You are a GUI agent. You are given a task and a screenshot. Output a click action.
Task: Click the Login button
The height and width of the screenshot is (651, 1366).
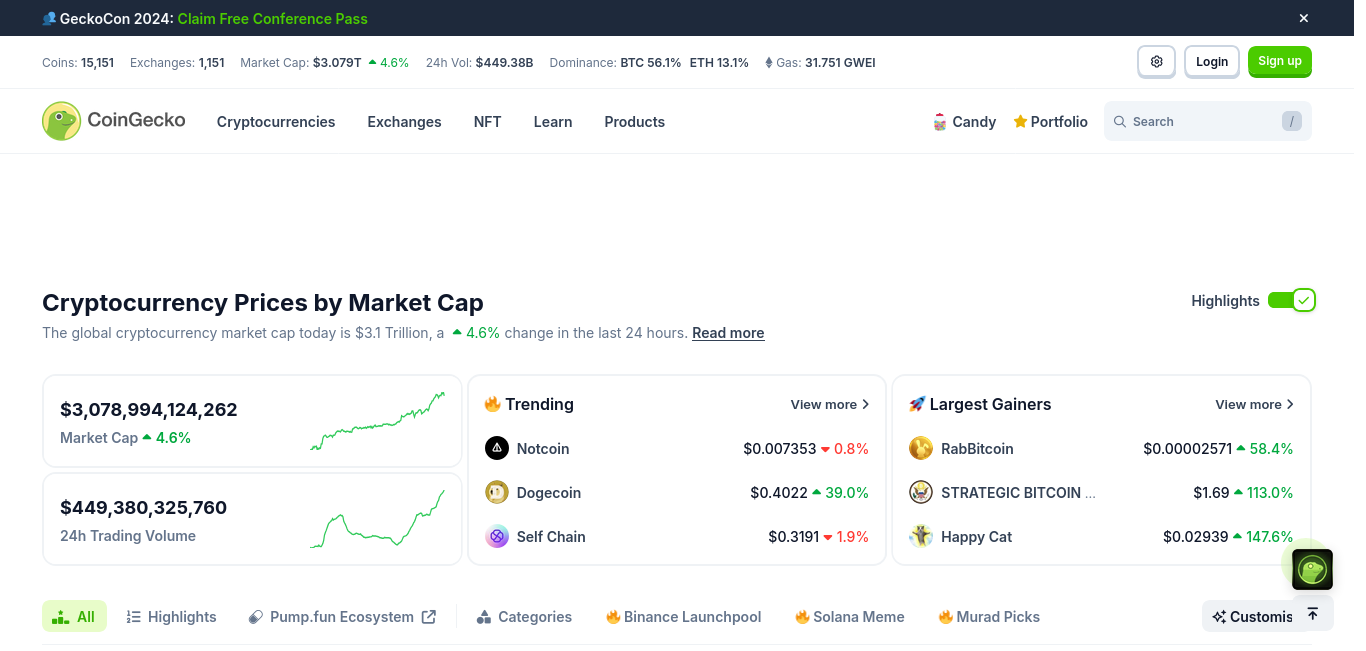1212,62
